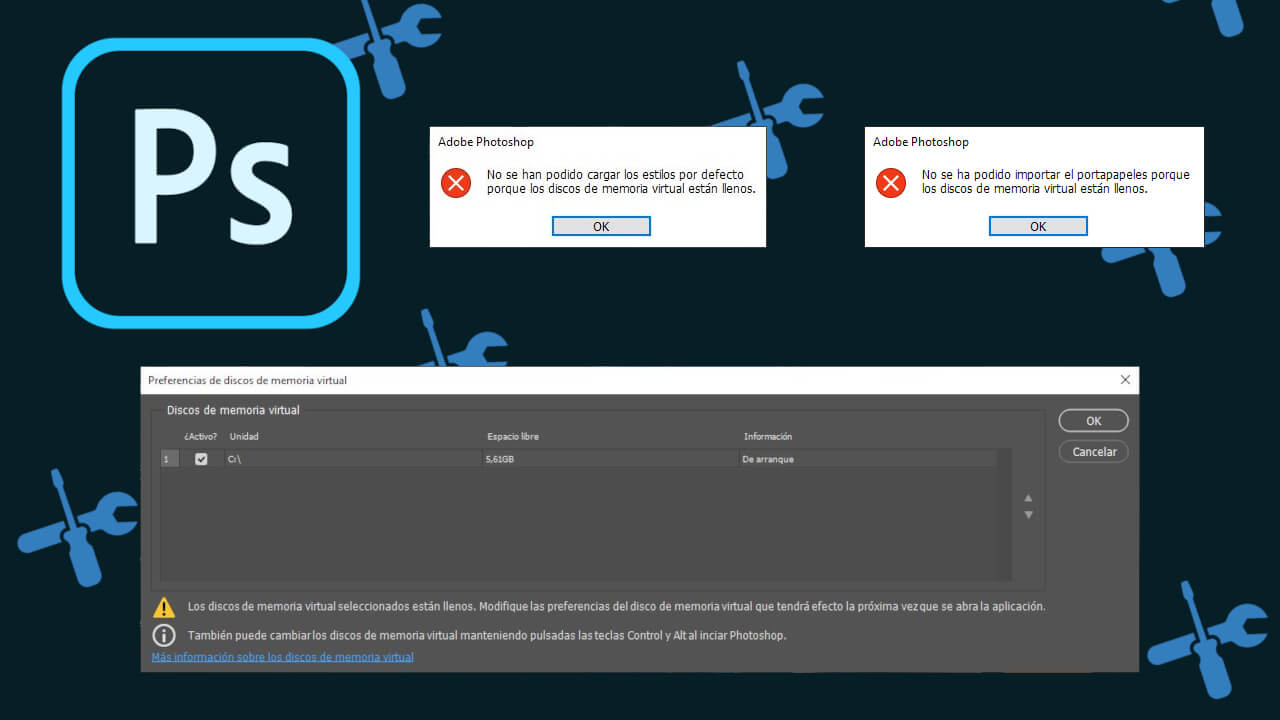The height and width of the screenshot is (720, 1280).
Task: Click the free space value 5,61GB
Action: click(x=500, y=459)
